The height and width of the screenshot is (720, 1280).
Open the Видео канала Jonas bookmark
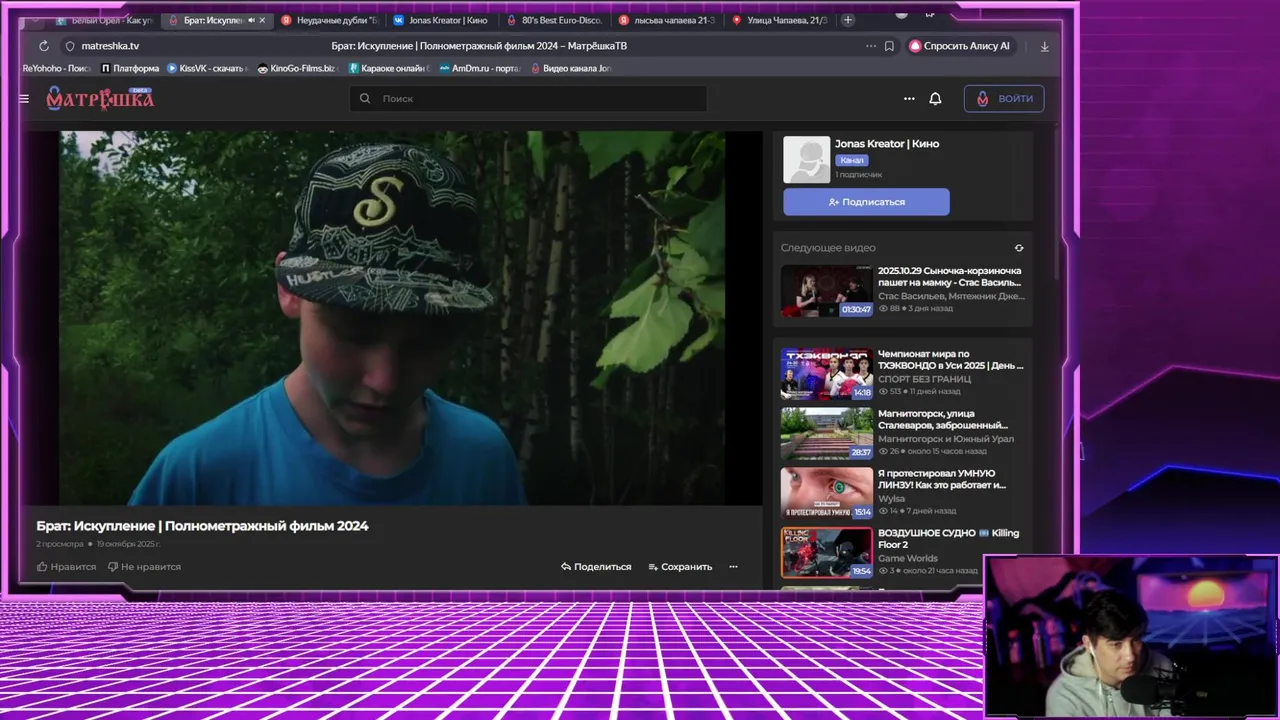(x=571, y=69)
